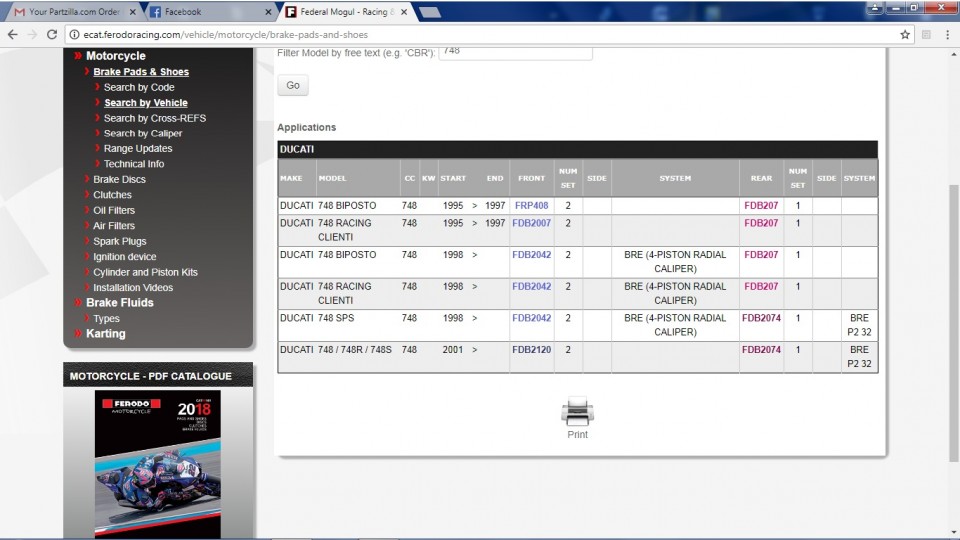Open Spark Plugs category
Viewport: 960px width, 540px height.
(x=119, y=241)
